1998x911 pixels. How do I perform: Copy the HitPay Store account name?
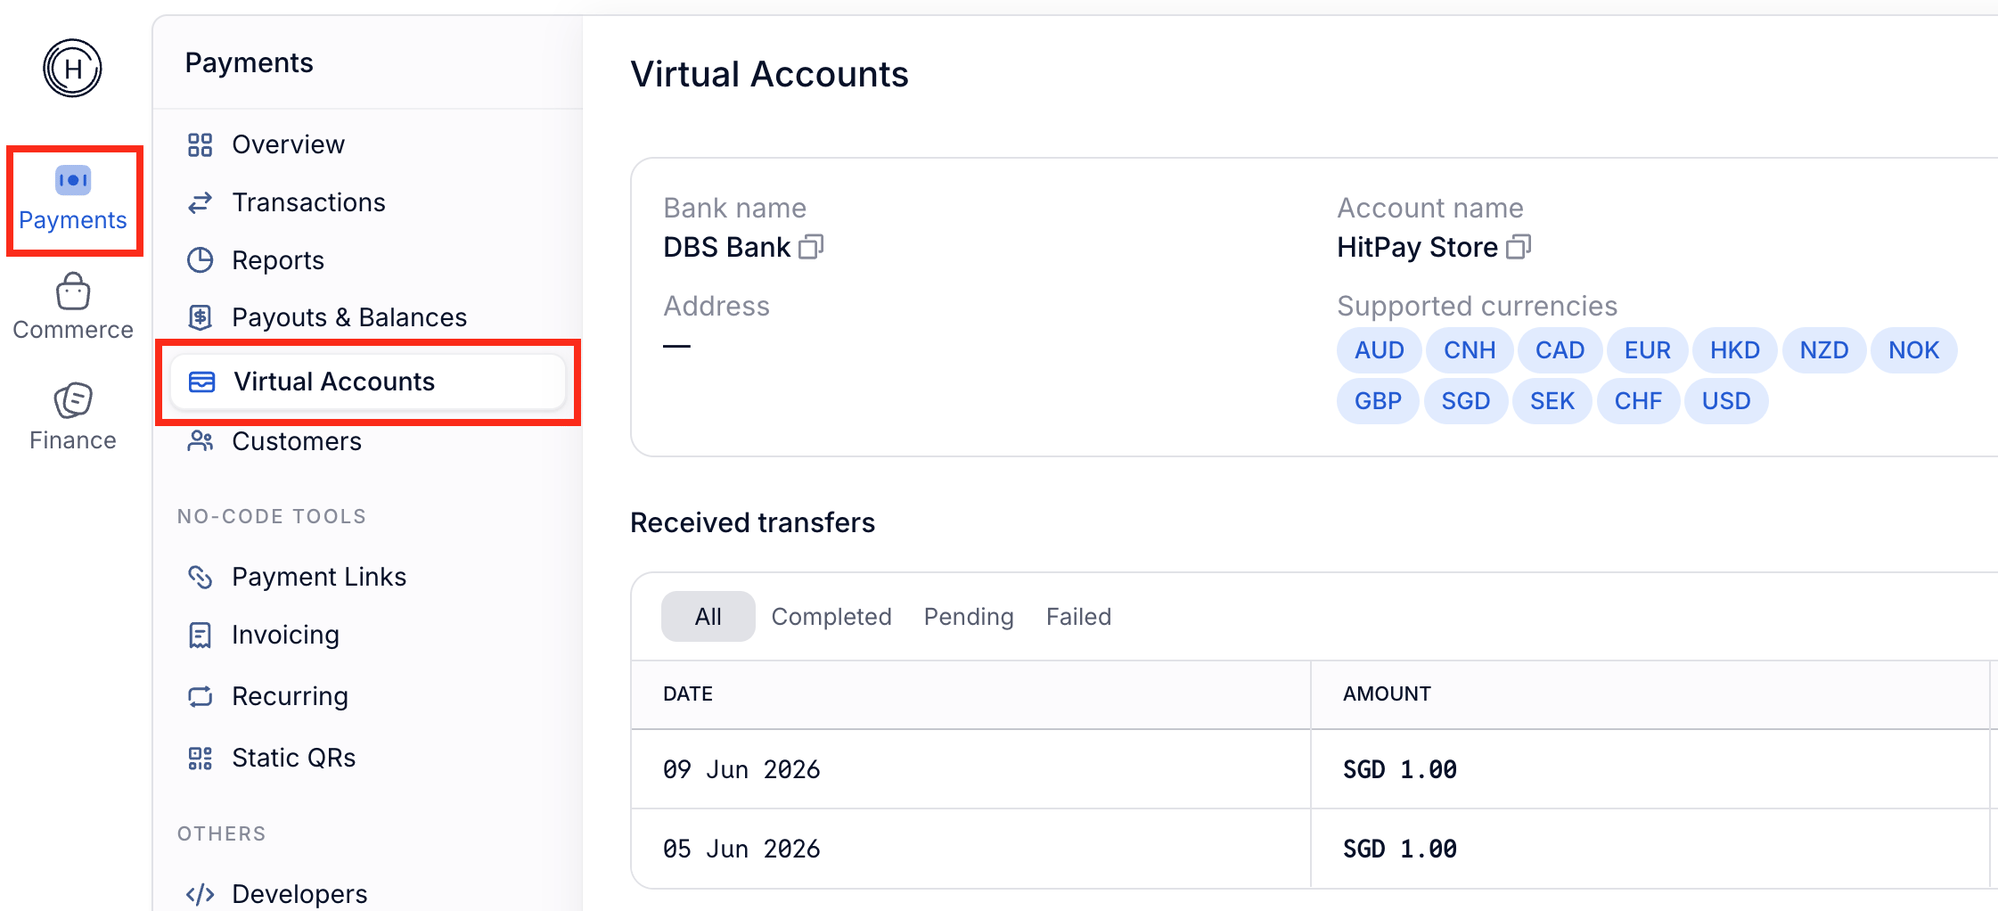point(1518,246)
